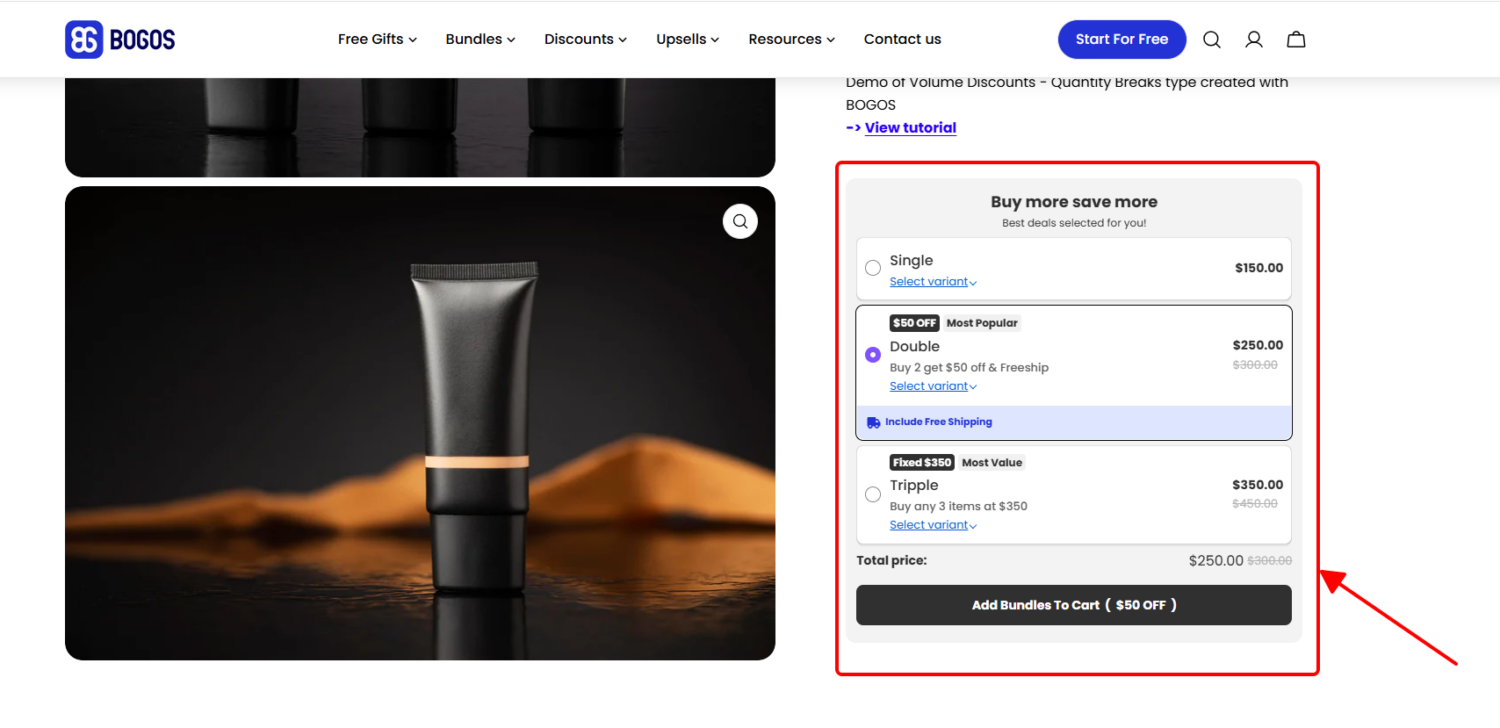This screenshot has width=1500, height=728.
Task: Open the site search icon
Action: click(x=1211, y=39)
